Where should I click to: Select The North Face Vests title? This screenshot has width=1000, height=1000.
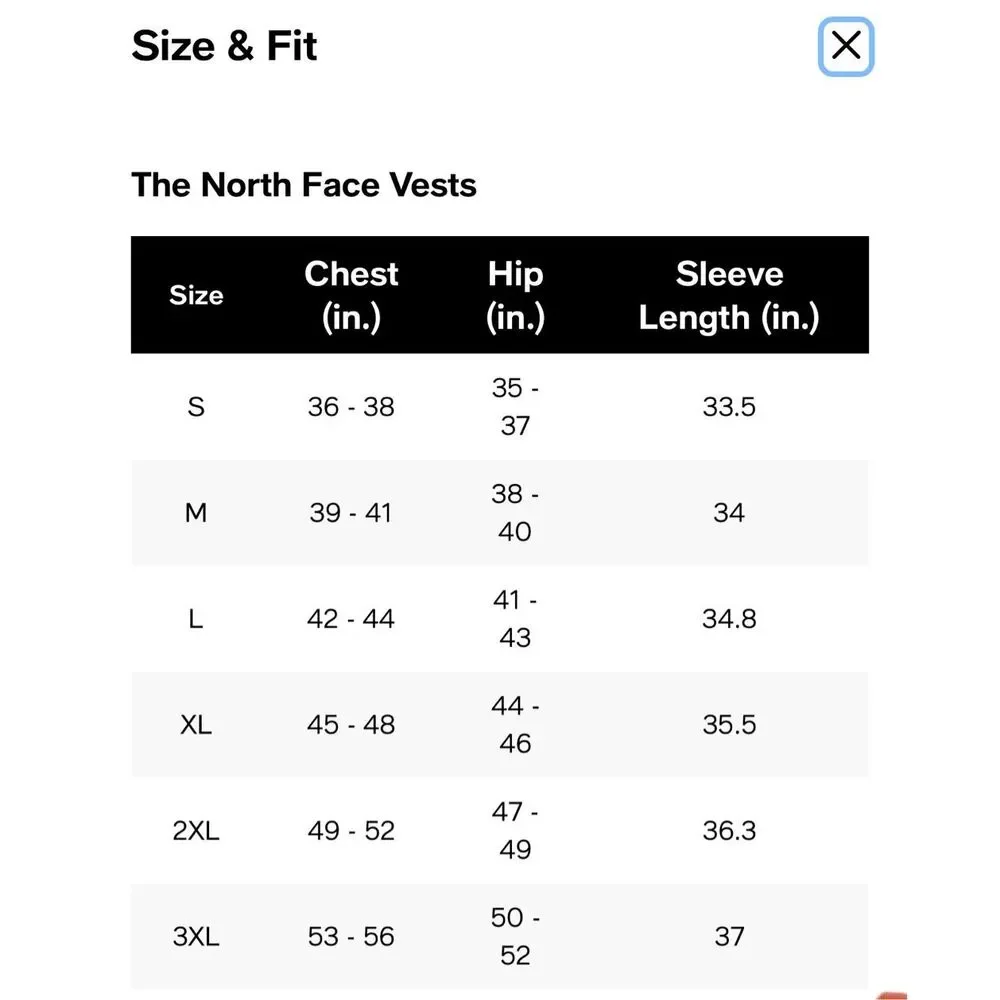click(304, 185)
